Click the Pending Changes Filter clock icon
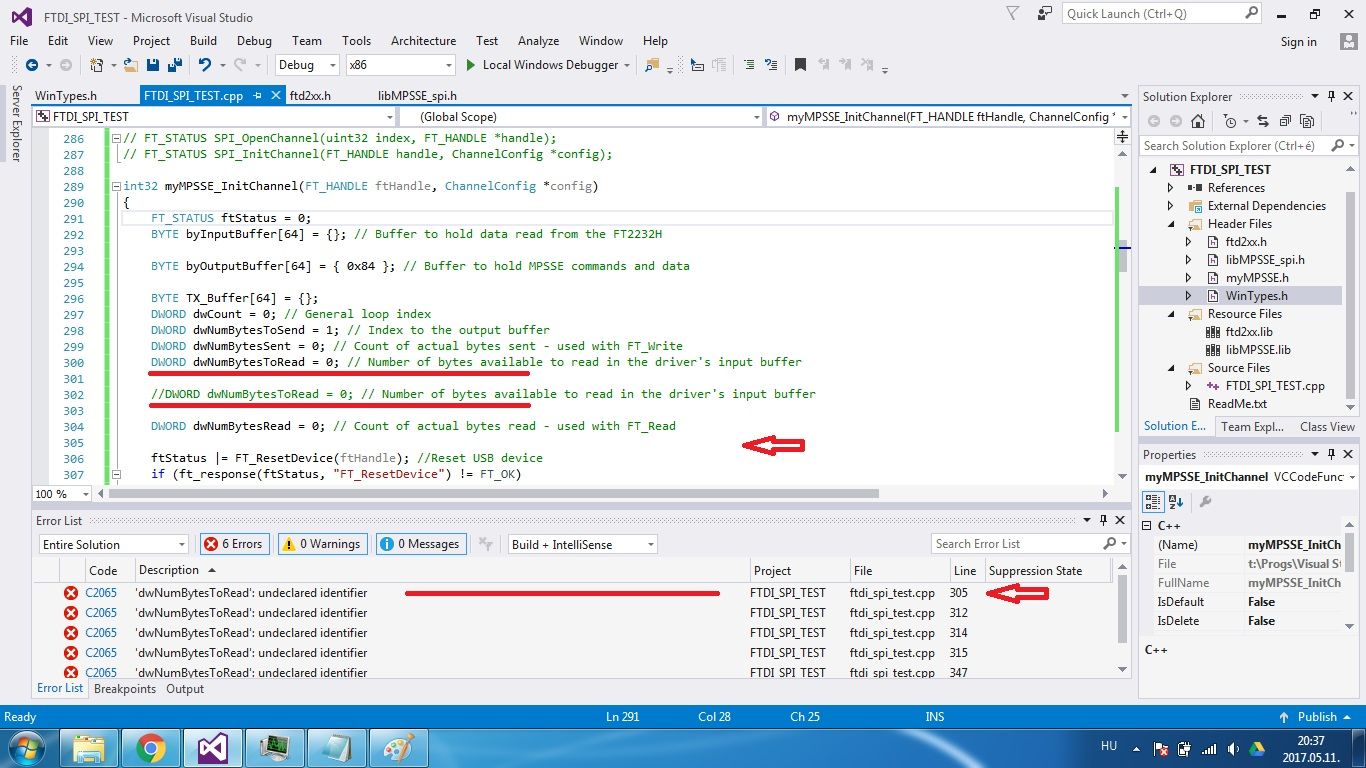The height and width of the screenshot is (768, 1366). pyautogui.click(x=1230, y=121)
